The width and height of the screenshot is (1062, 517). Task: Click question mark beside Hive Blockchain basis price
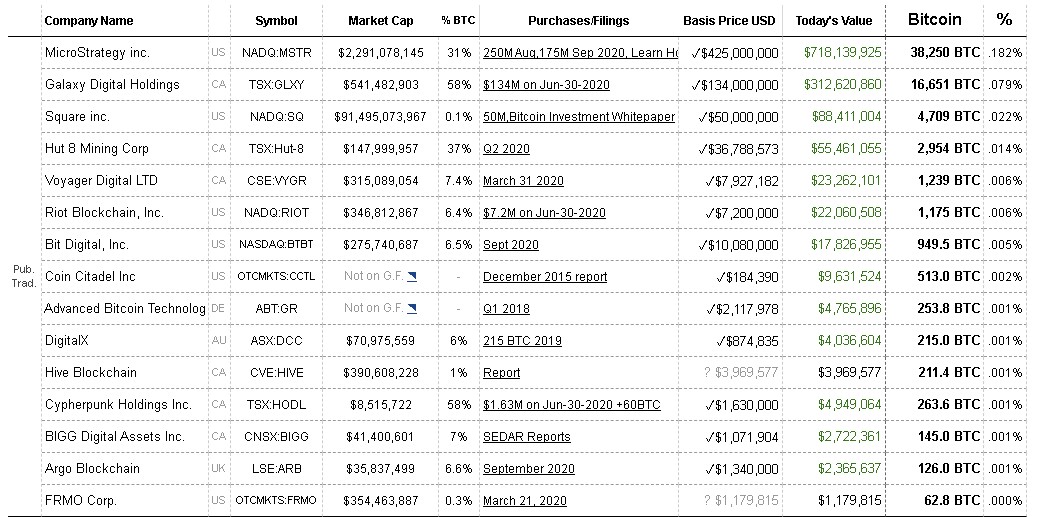tap(707, 373)
